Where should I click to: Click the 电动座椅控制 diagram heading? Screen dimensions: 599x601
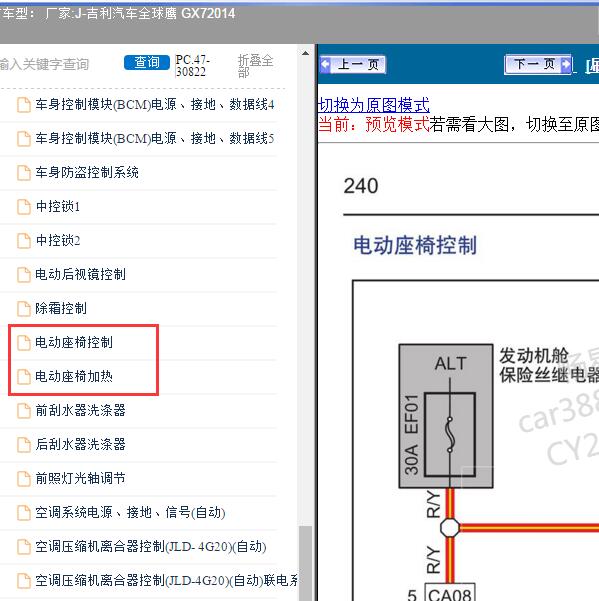(415, 245)
